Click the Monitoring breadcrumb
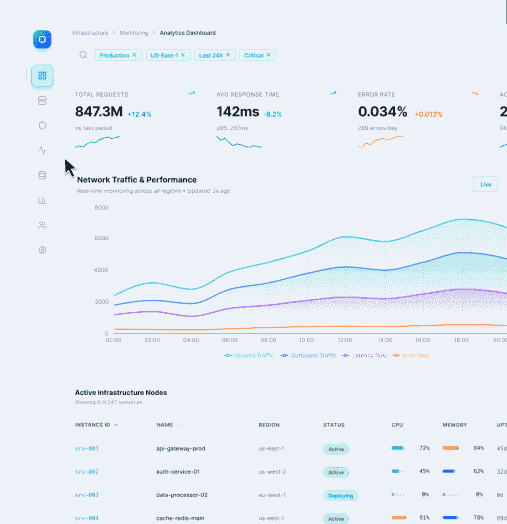This screenshot has width=507, height=524. point(134,33)
